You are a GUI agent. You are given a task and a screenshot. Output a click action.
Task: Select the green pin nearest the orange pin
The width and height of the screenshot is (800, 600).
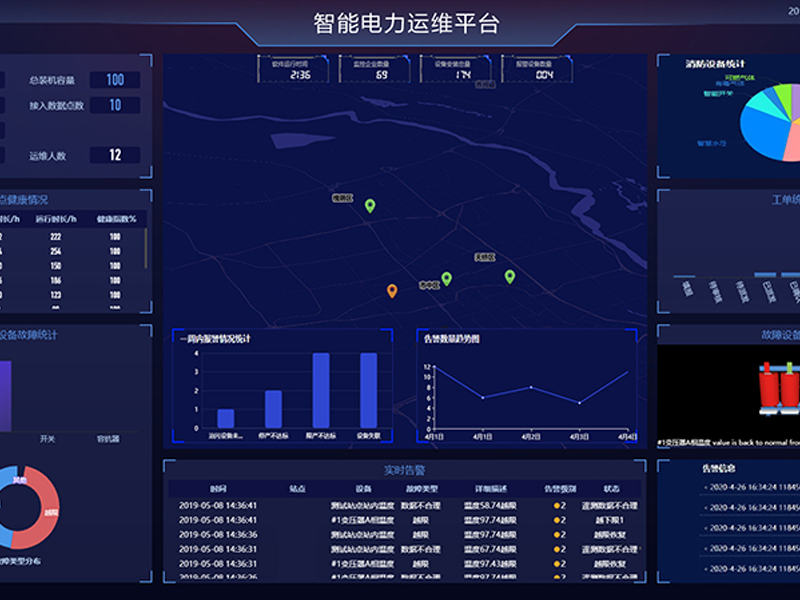coord(446,279)
